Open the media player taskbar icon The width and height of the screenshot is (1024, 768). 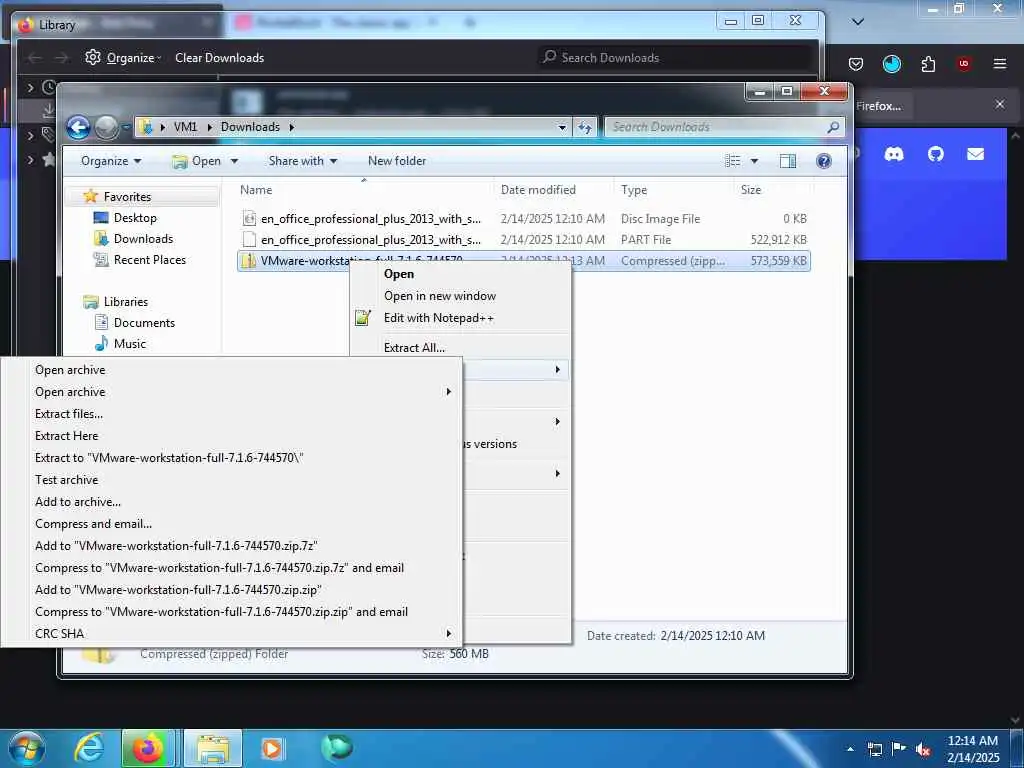[272, 748]
